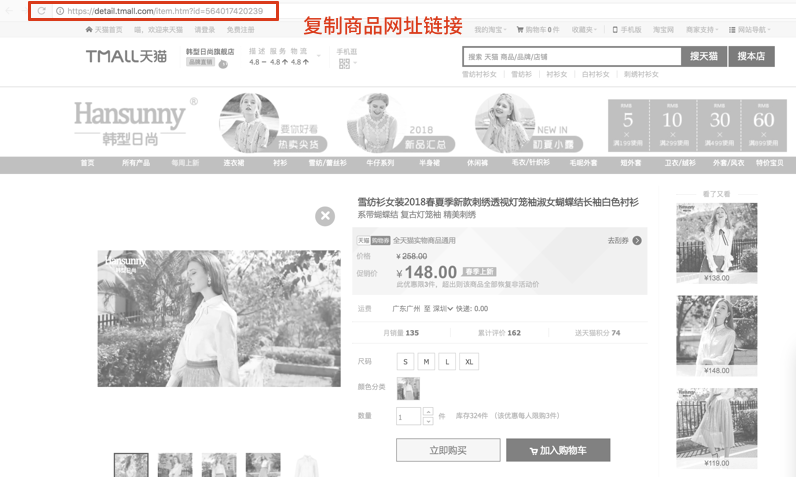Click the main product photo

point(219,318)
